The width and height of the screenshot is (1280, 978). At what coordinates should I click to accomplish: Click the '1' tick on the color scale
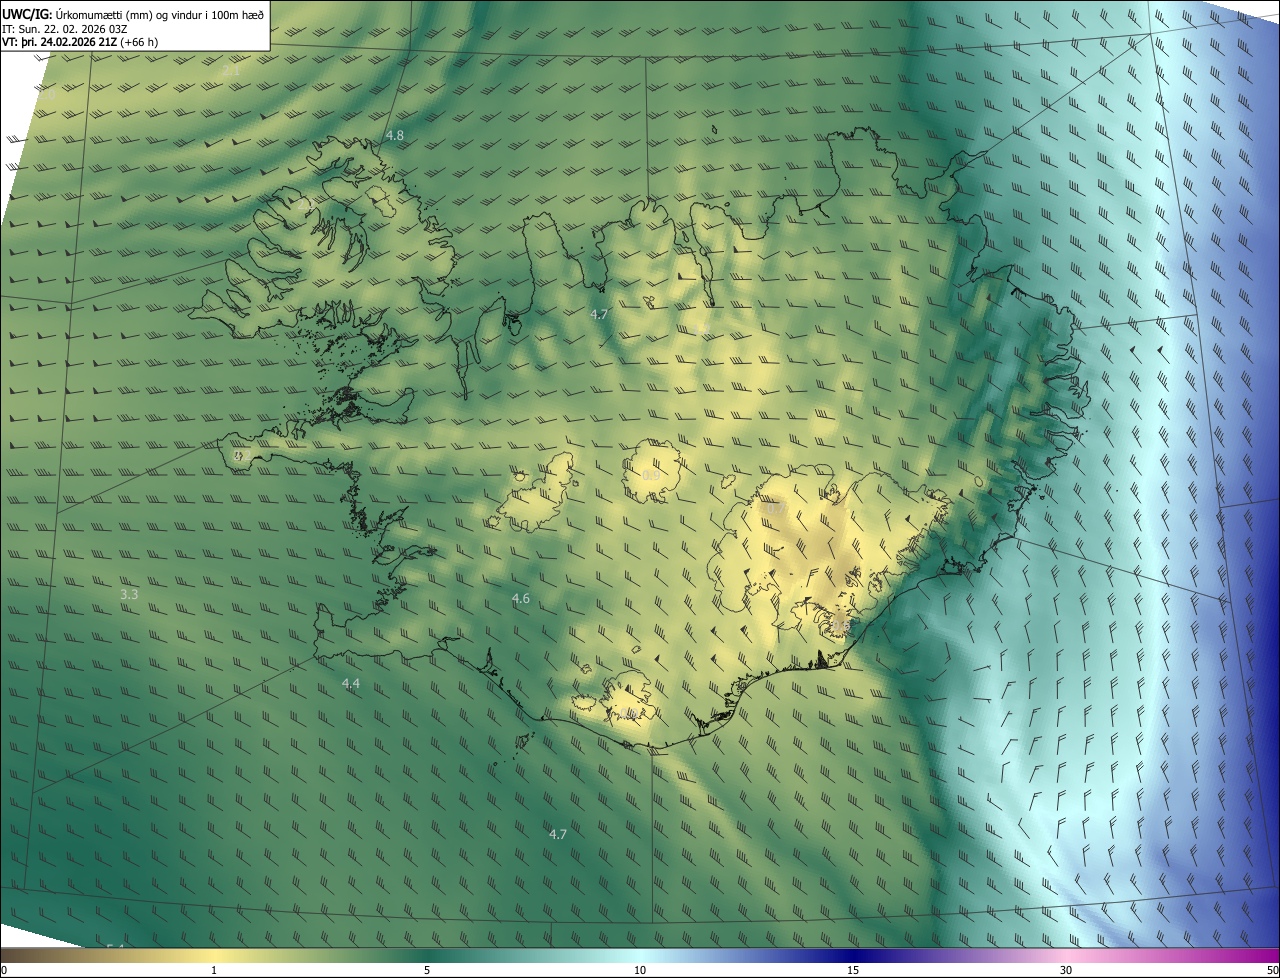[x=214, y=971]
